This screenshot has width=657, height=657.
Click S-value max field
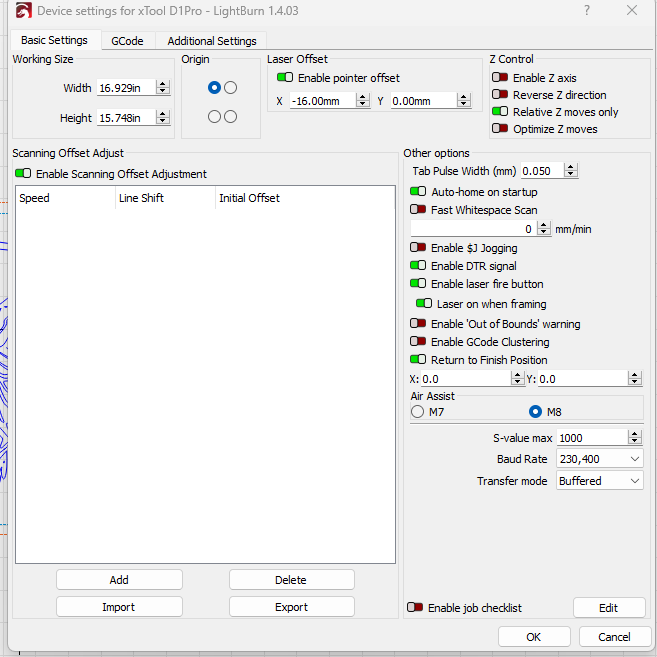pos(592,438)
